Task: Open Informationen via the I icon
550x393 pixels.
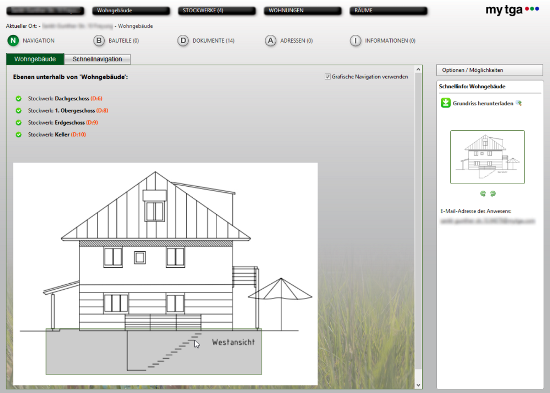Action: [x=355, y=41]
